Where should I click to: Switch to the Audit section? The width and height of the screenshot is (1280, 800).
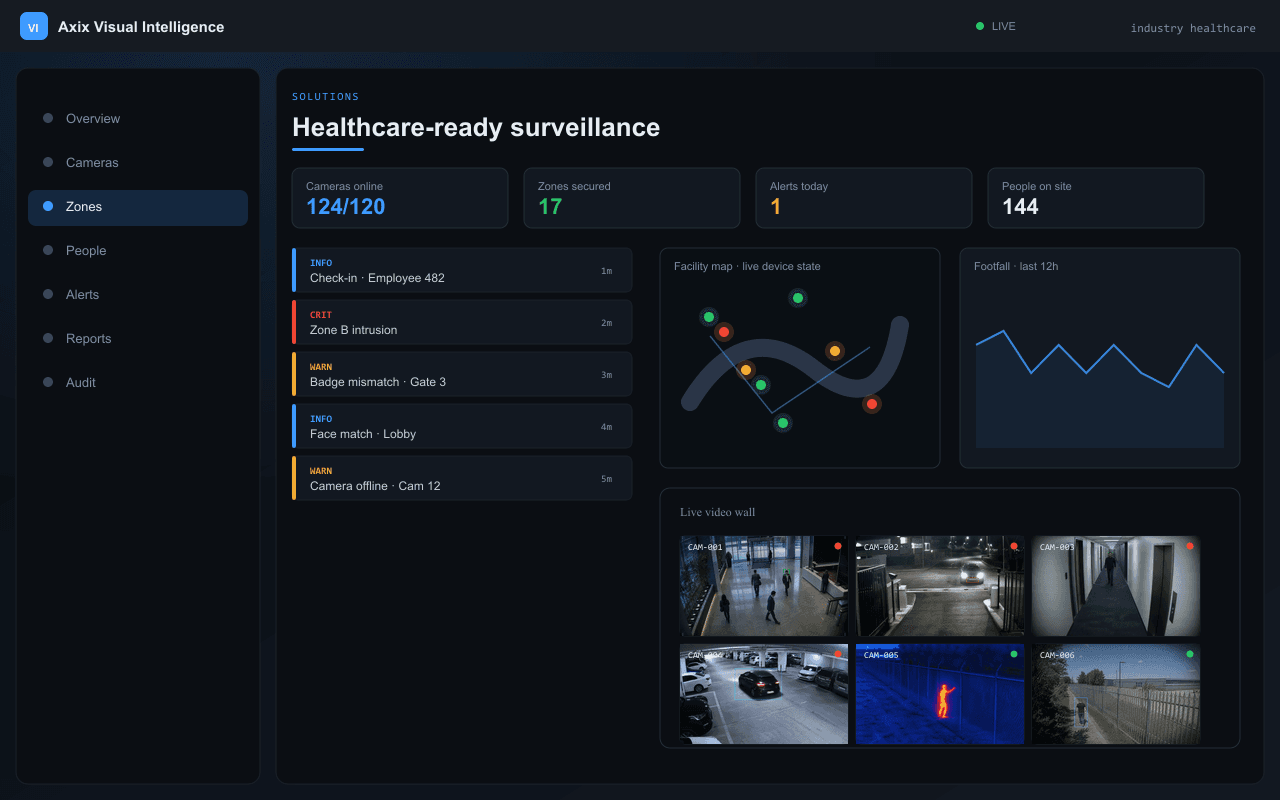click(138, 382)
